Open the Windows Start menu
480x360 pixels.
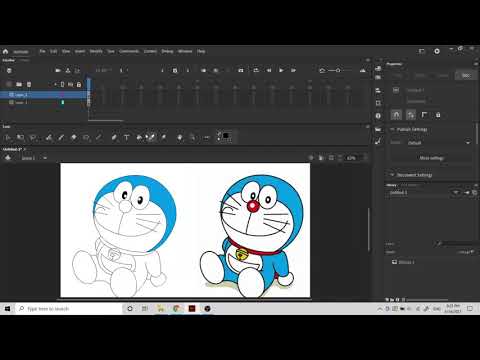point(7,309)
